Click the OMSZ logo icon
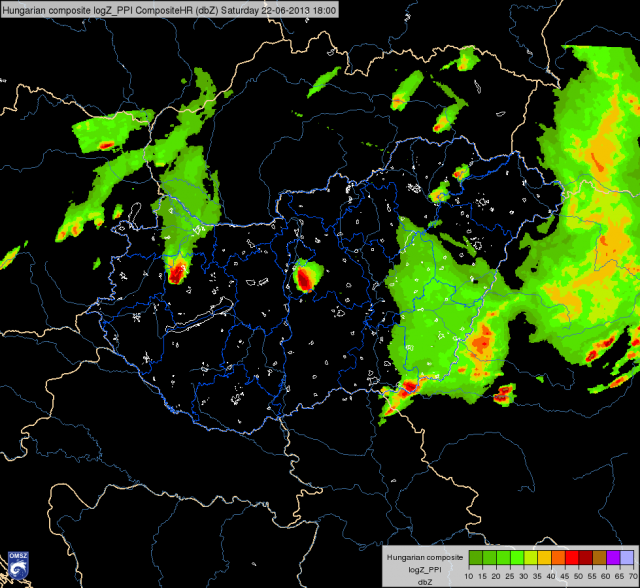The width and height of the screenshot is (640, 588). 18,566
